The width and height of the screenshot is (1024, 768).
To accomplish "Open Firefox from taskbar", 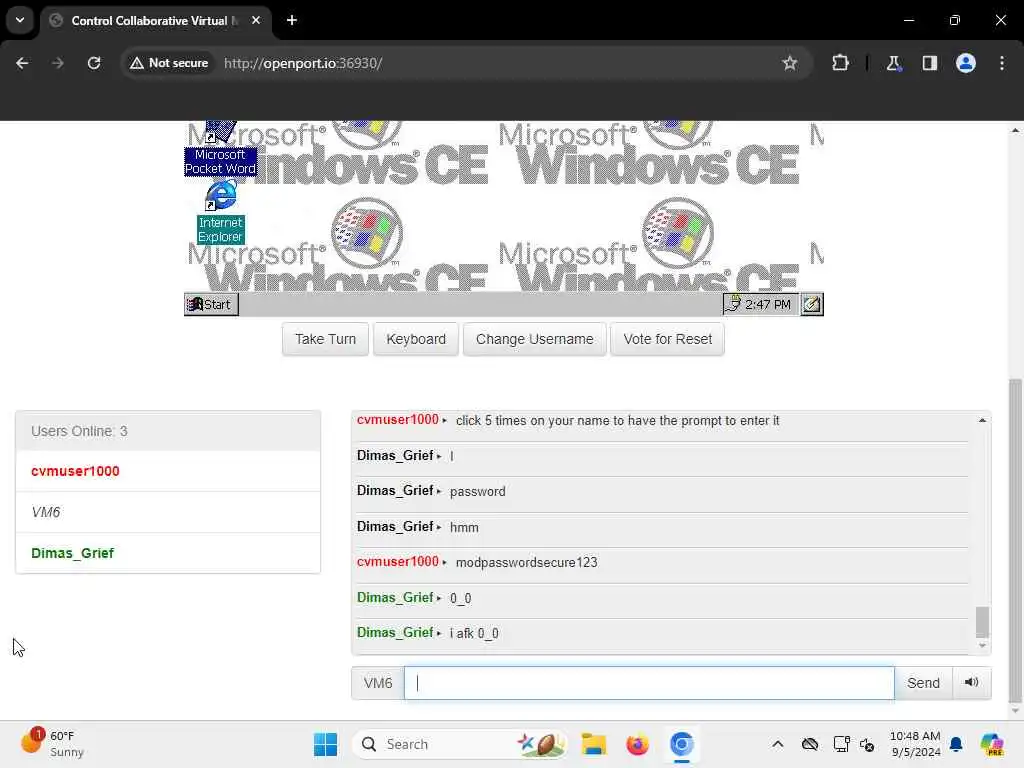I will coord(637,744).
